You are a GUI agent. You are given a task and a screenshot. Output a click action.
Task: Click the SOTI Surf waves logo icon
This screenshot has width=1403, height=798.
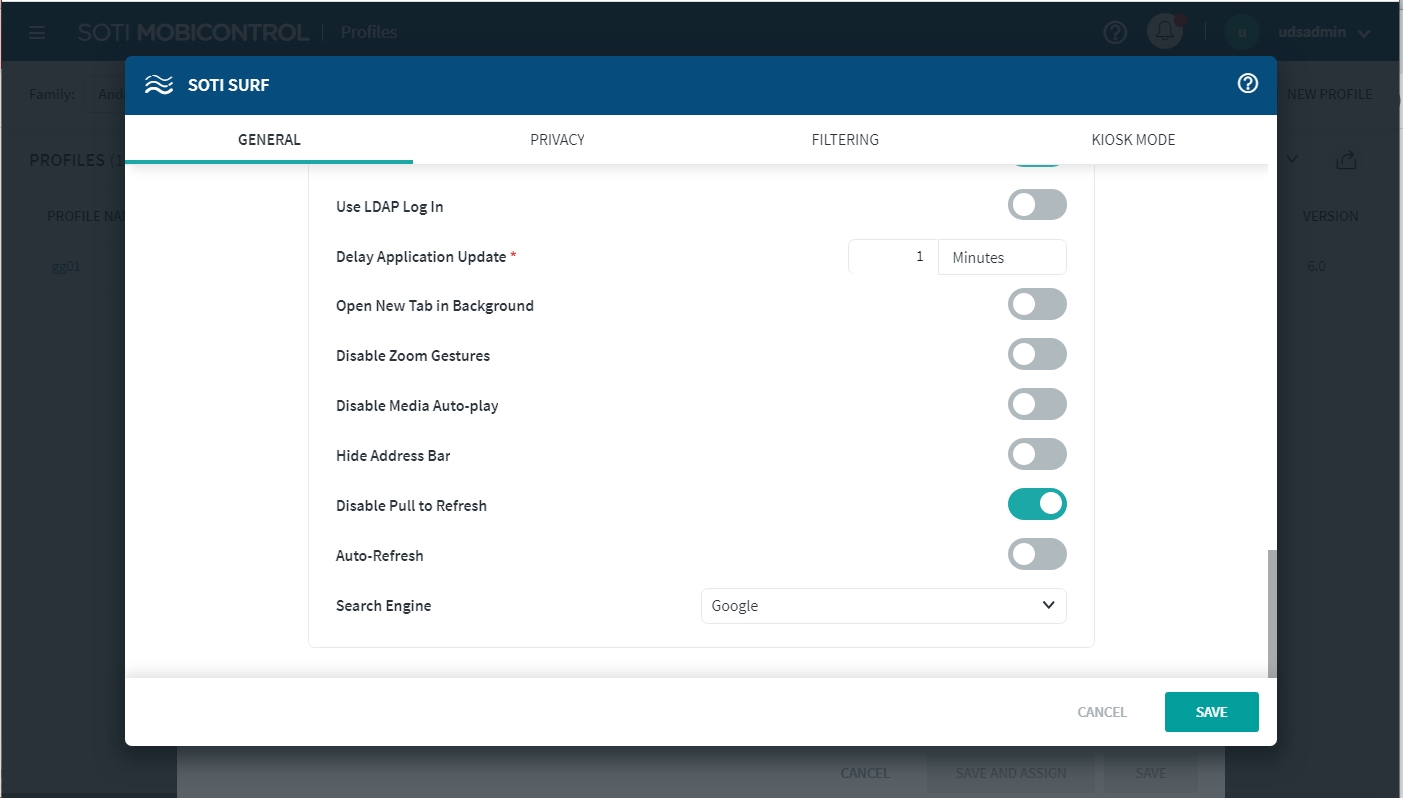coord(159,85)
